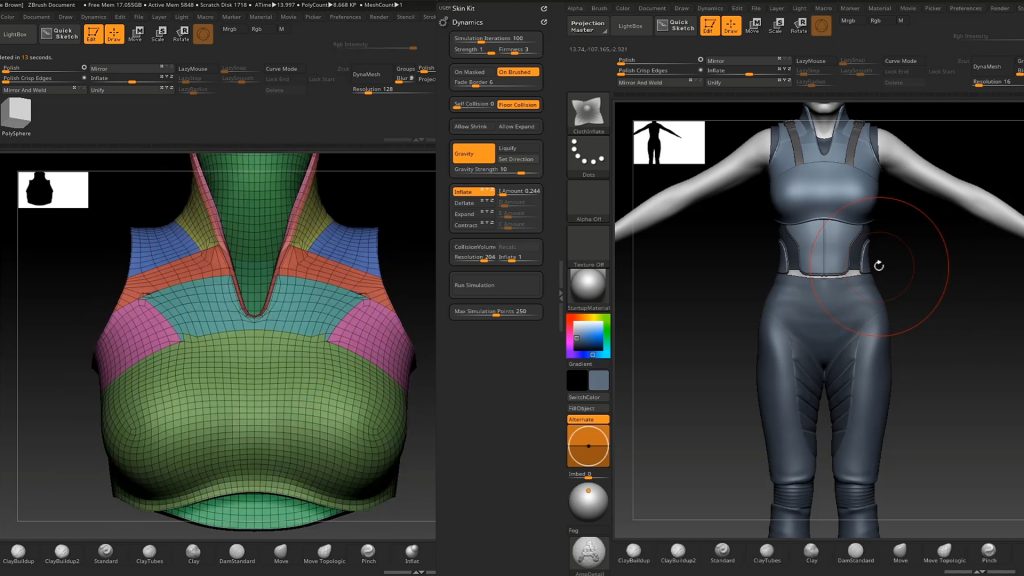Open the Alpha menu
Screen dimensions: 1024x576
(x=574, y=8)
